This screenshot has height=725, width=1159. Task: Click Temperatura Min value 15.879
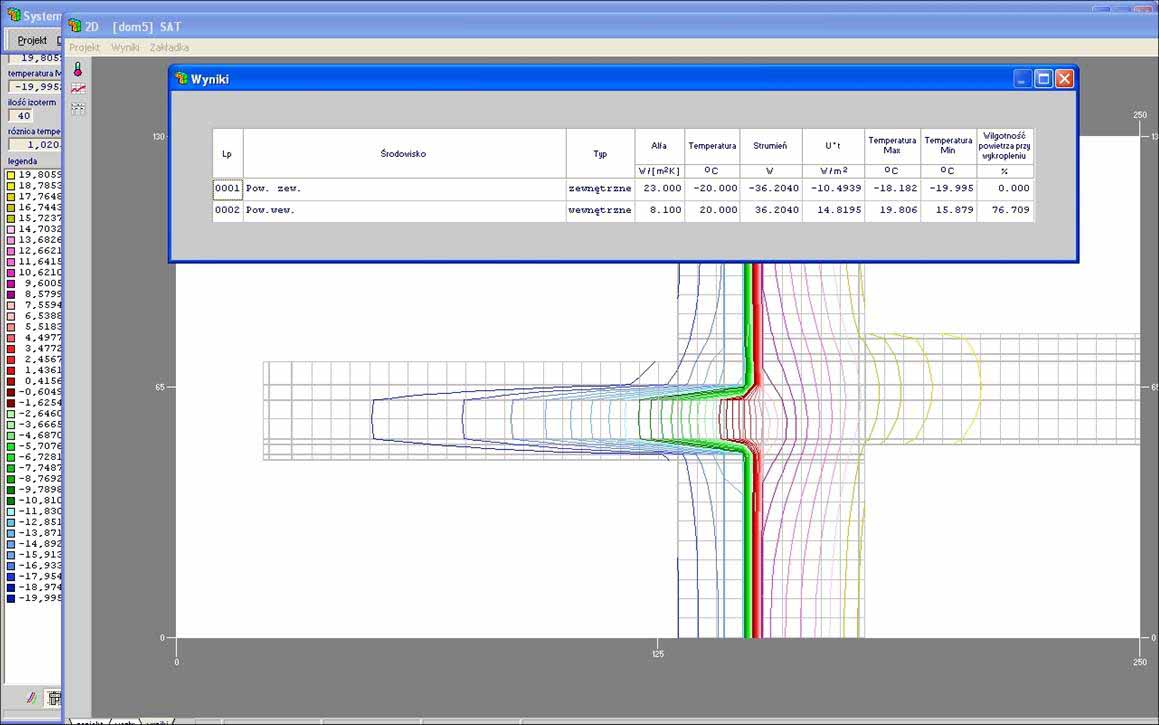(948, 210)
